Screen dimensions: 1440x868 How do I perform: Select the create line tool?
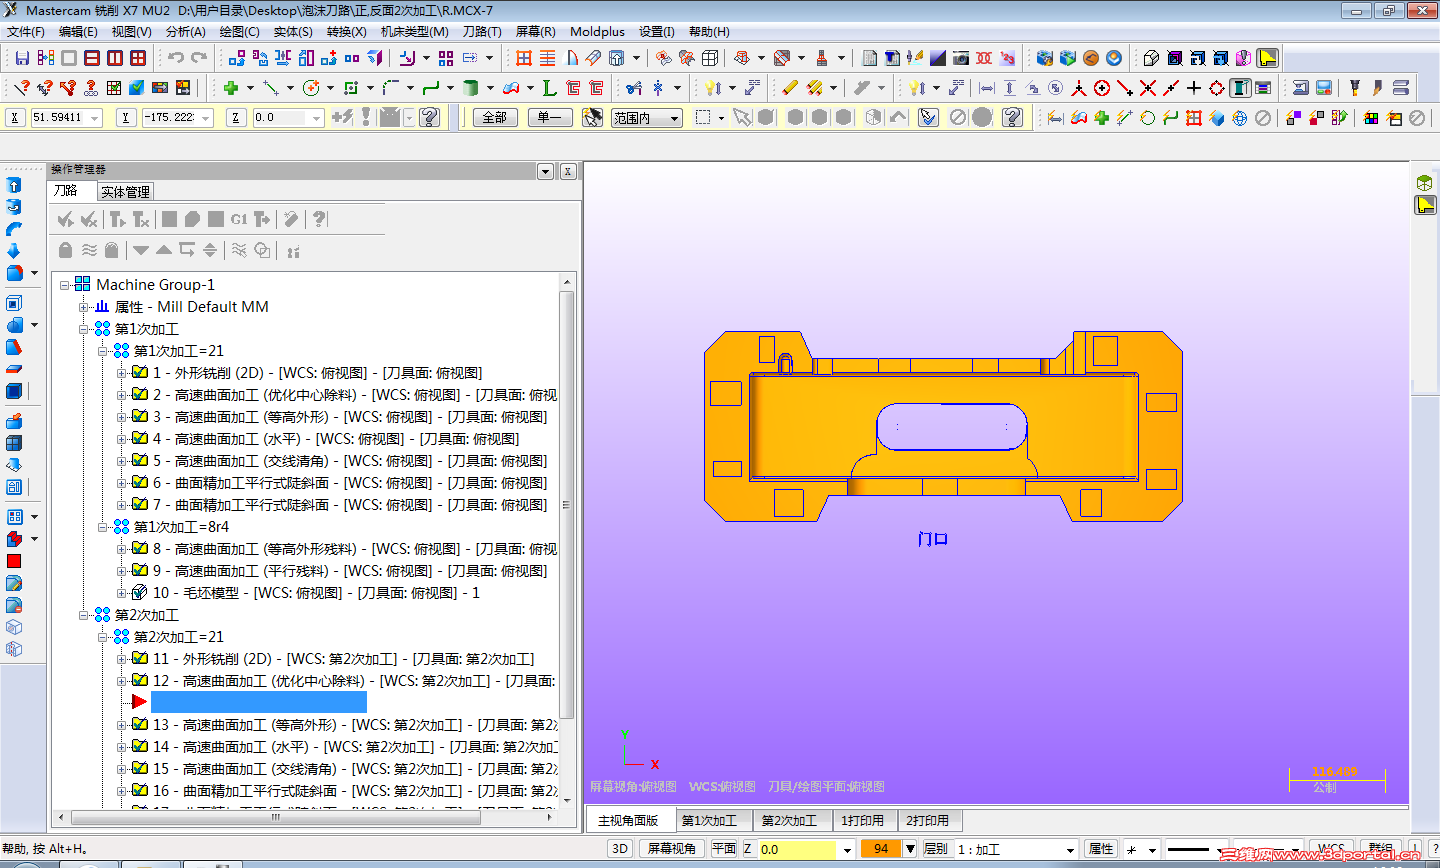(270, 88)
